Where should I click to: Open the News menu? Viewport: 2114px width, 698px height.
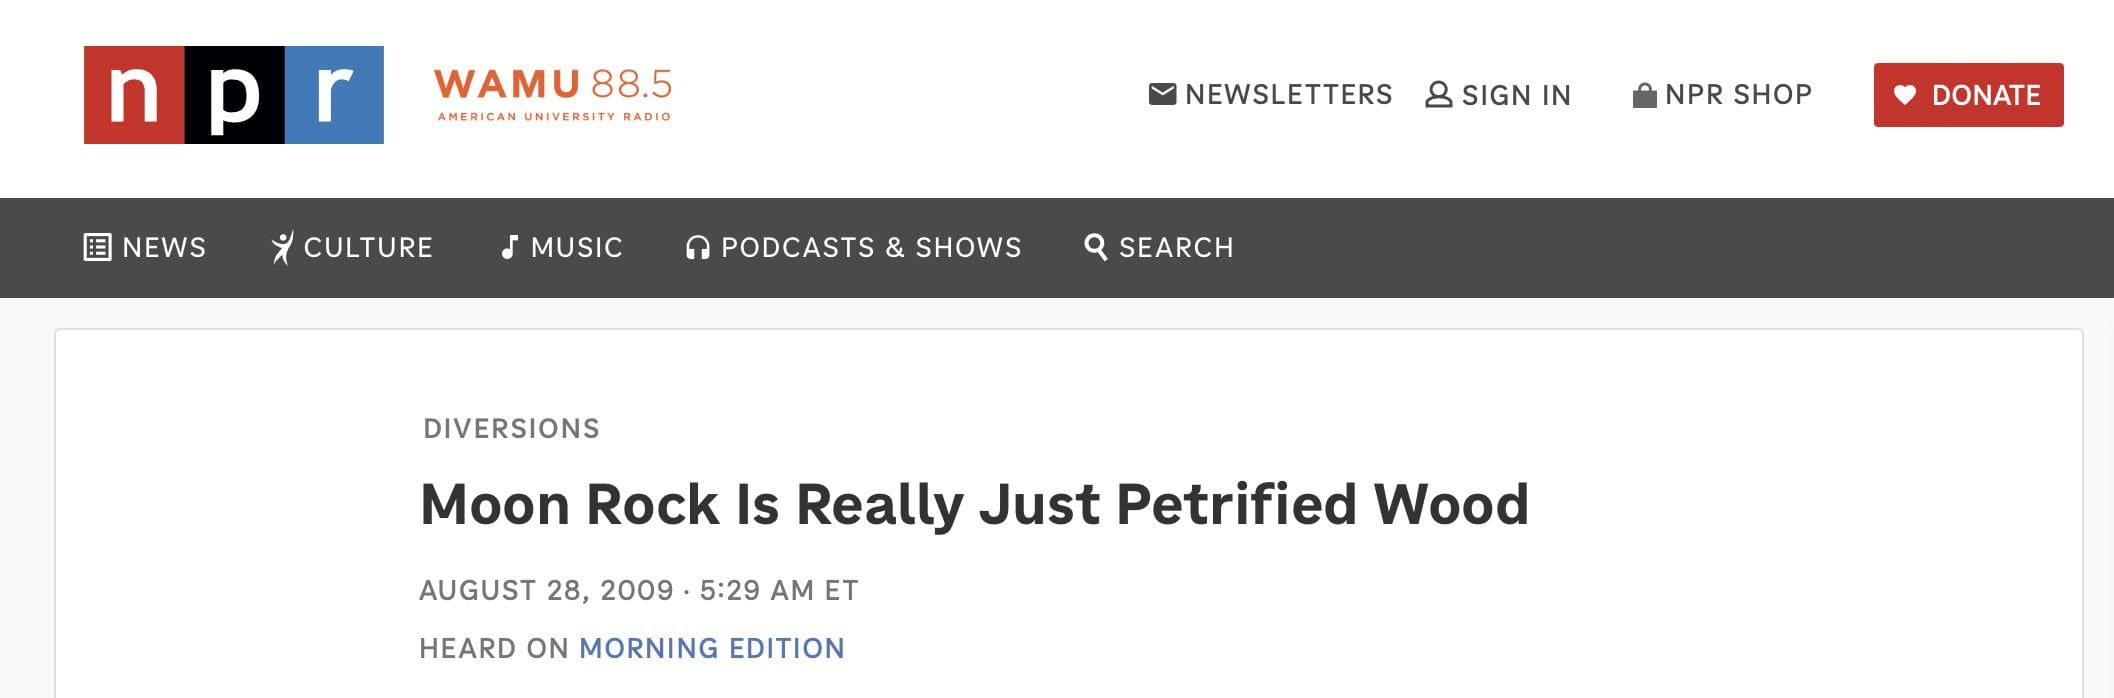click(164, 247)
